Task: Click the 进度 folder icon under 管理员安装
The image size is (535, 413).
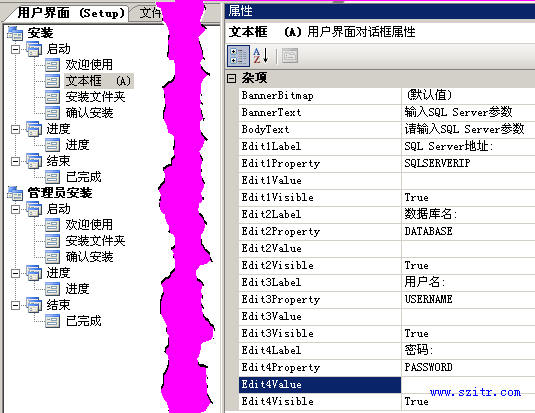Action: point(34,273)
